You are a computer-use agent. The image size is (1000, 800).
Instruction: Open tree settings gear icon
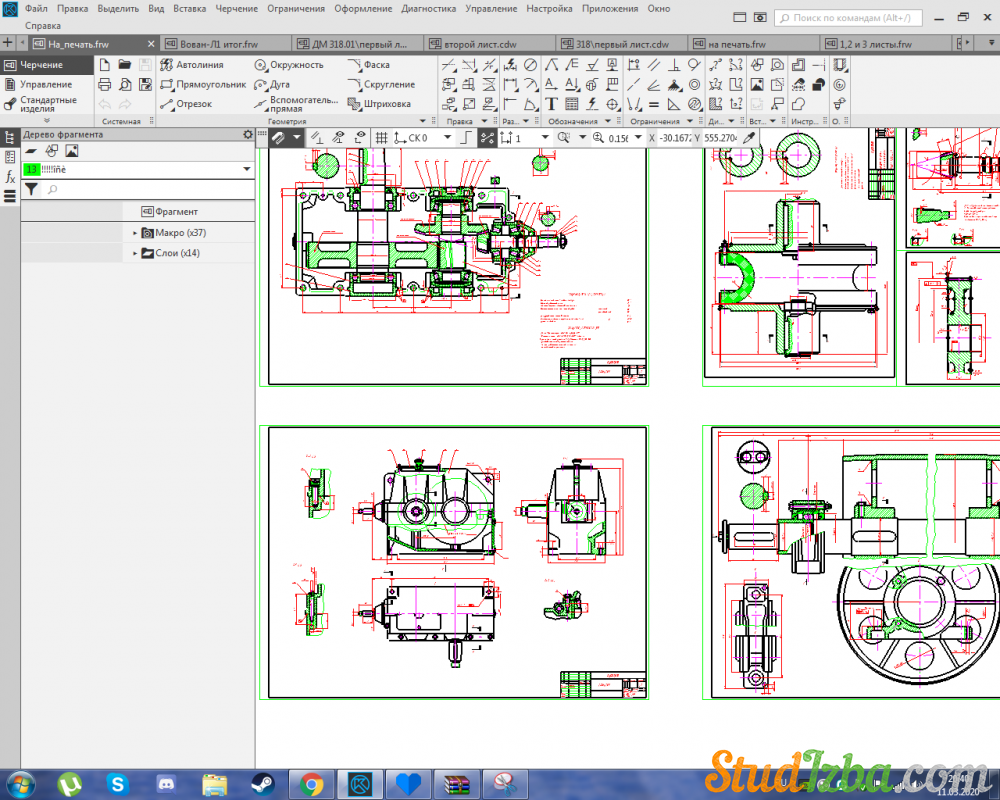coord(247,135)
